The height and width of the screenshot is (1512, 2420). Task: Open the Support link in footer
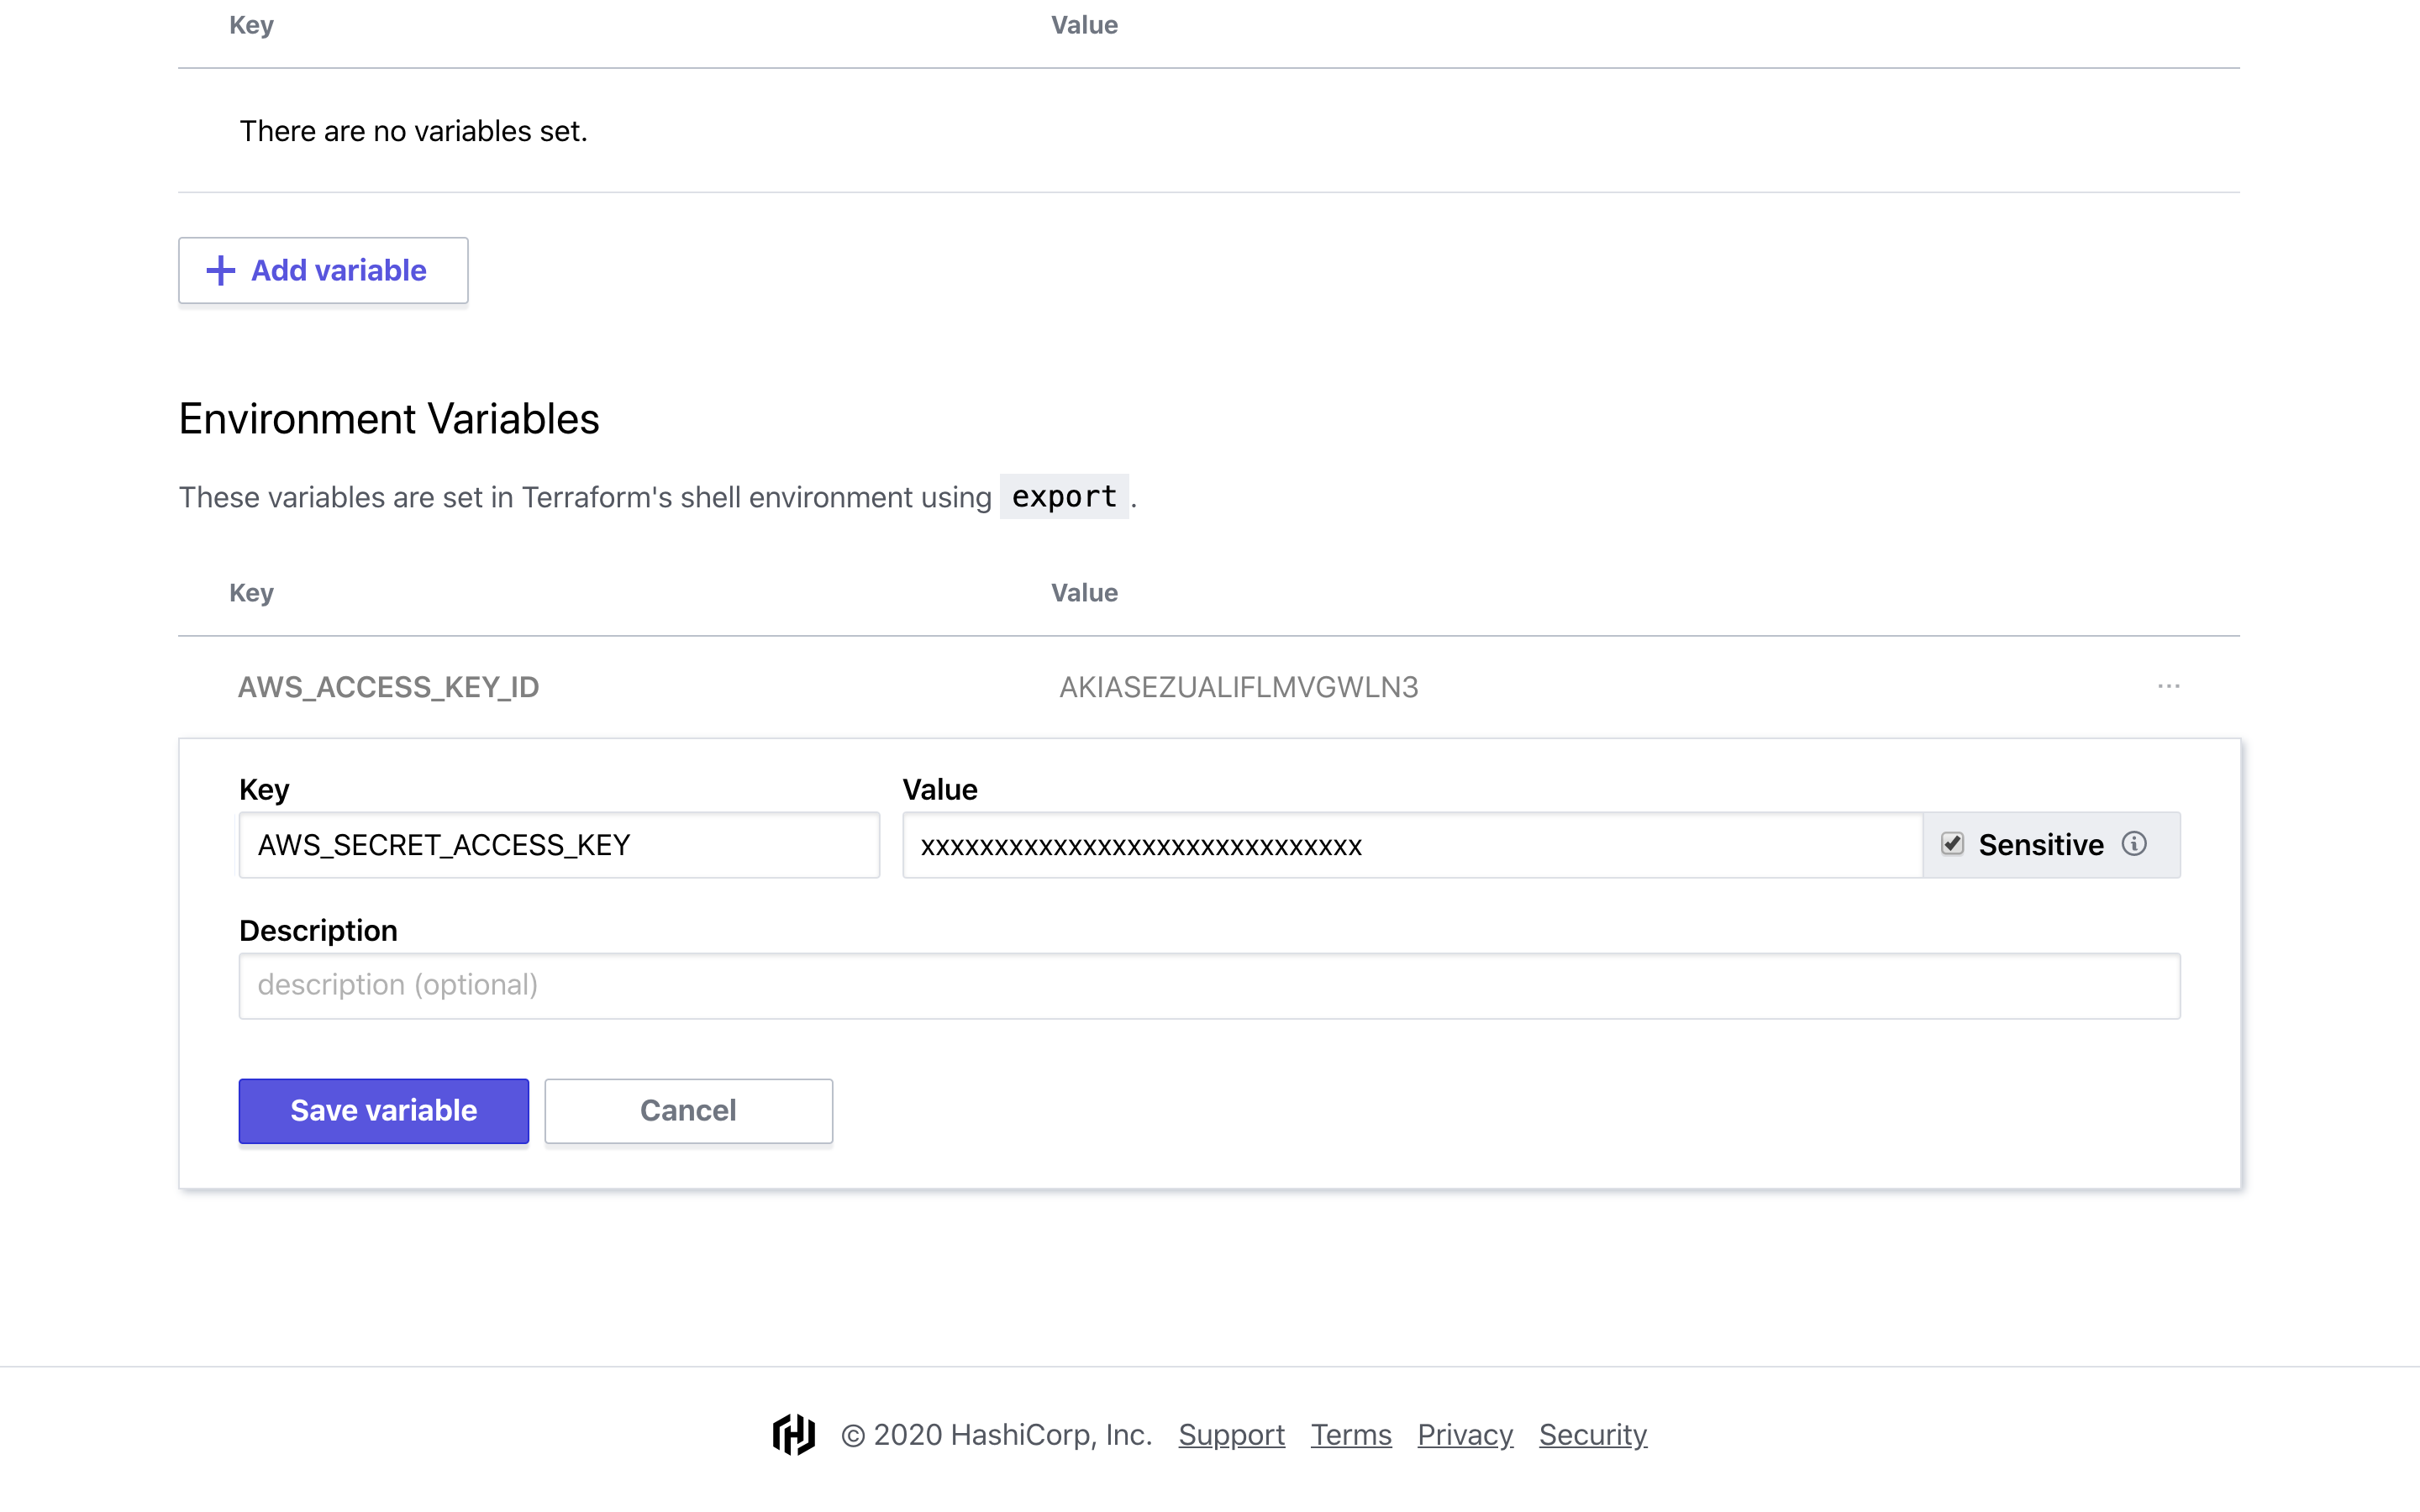[x=1231, y=1434]
